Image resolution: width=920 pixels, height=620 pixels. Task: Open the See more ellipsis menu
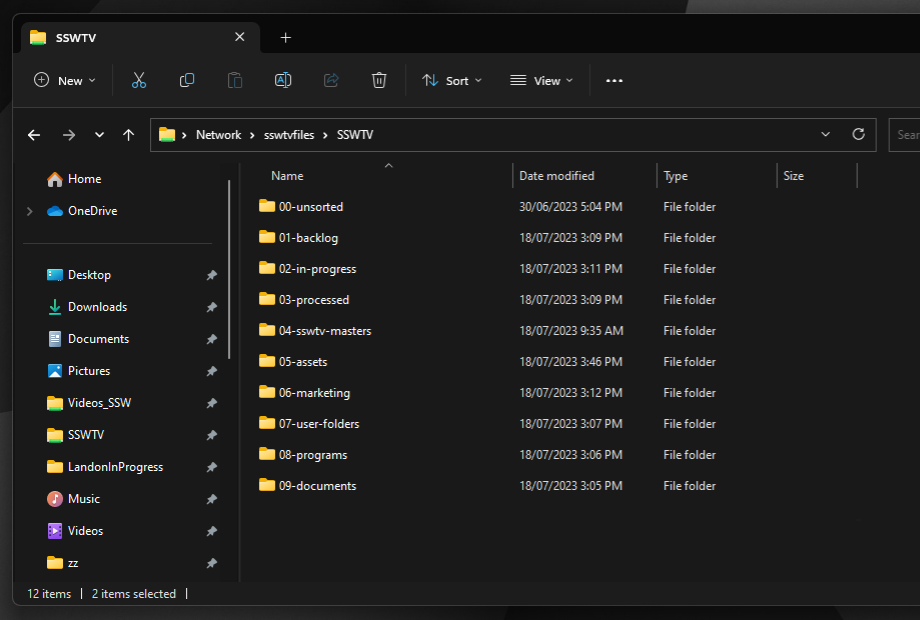614,80
